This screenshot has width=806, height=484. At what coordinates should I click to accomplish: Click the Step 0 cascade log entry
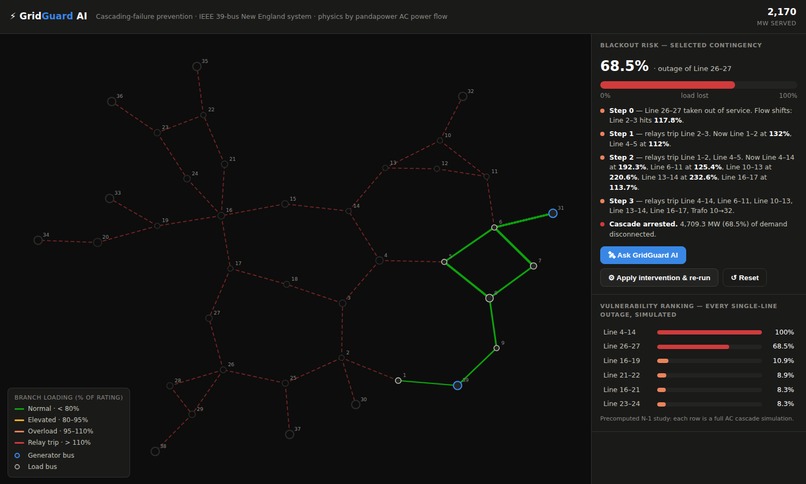point(698,115)
